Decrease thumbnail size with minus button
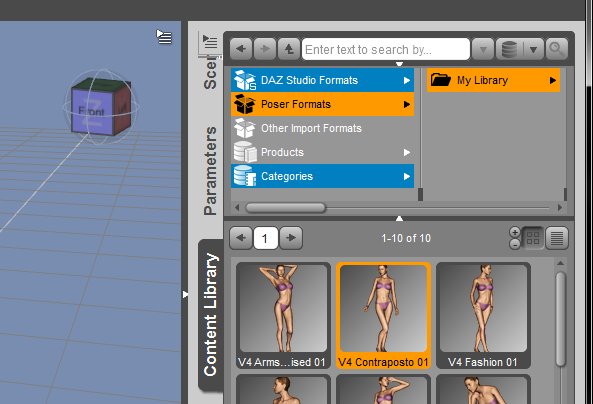The height and width of the screenshot is (404, 593). tap(515, 244)
